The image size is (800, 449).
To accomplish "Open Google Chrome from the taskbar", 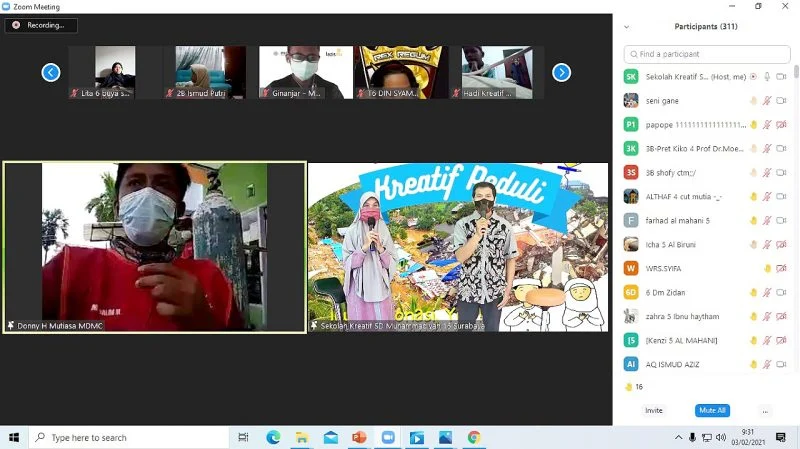I will [x=474, y=437].
